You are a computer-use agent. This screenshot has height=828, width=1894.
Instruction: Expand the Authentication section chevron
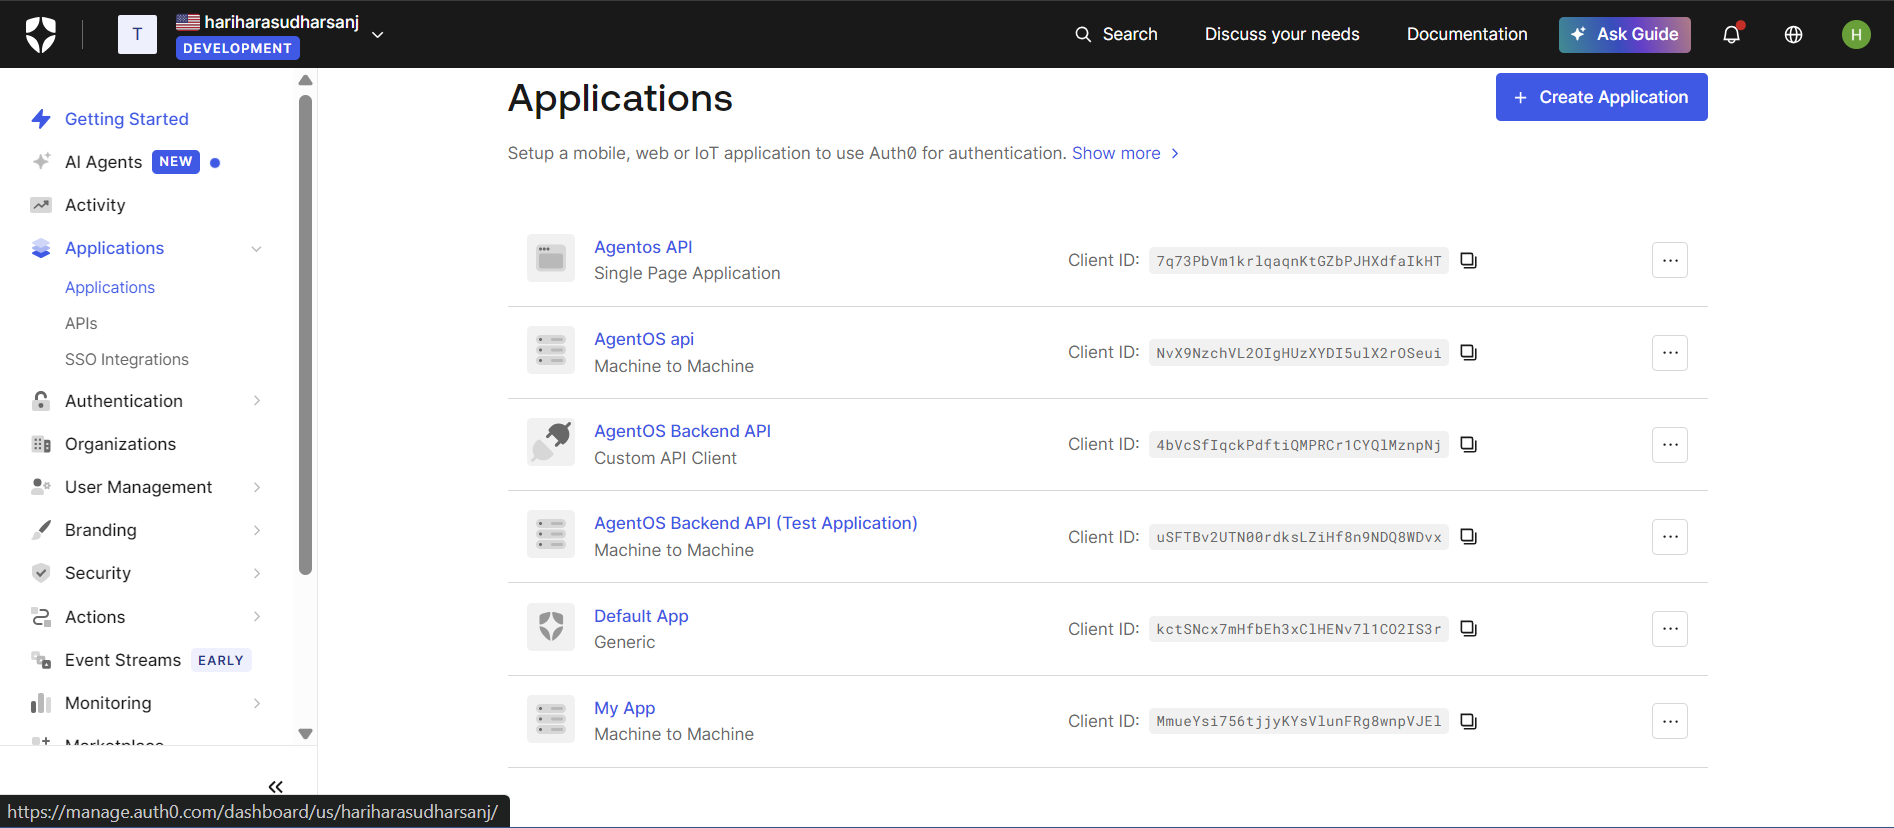point(257,401)
